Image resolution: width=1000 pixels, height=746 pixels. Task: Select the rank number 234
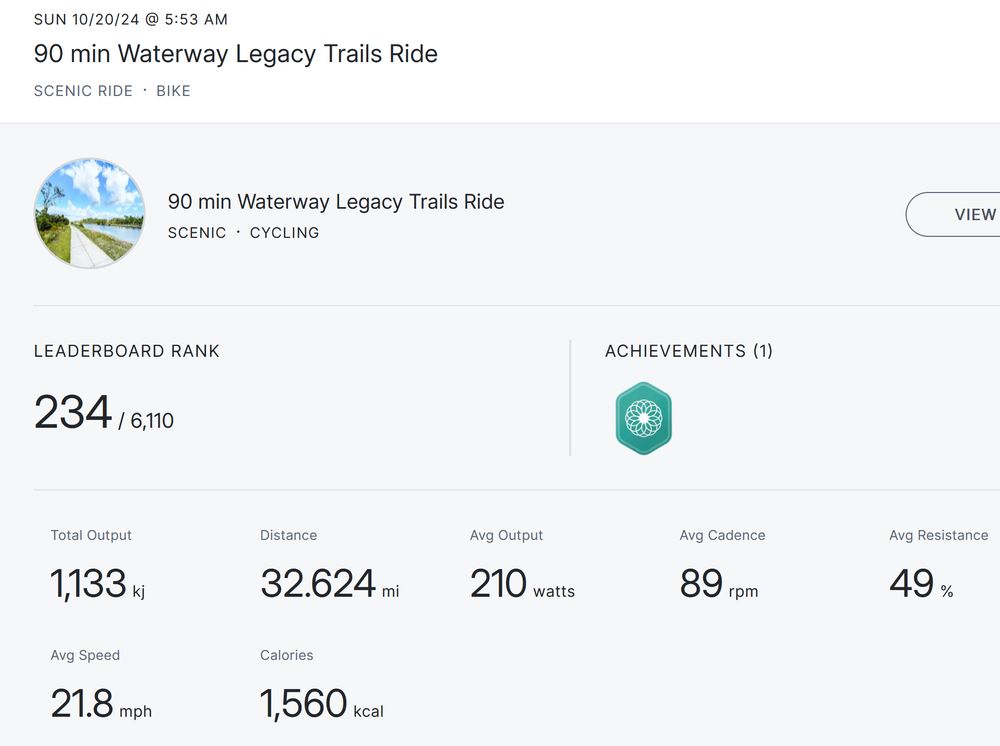[72, 413]
